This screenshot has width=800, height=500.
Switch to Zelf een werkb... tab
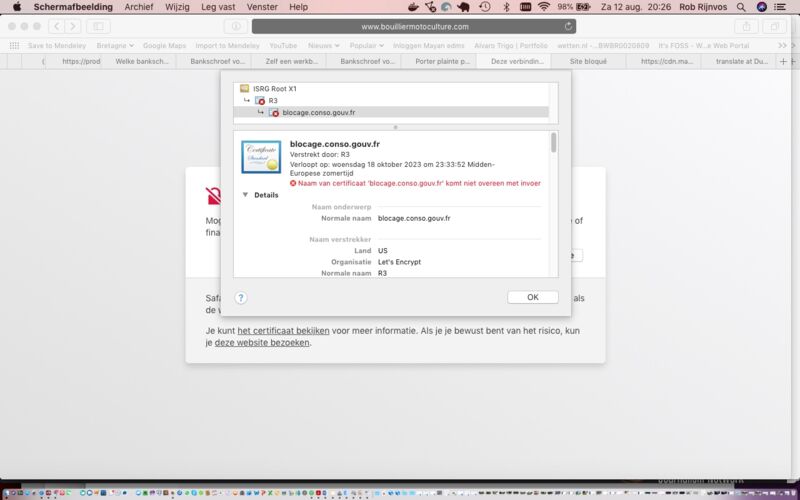pyautogui.click(x=291, y=61)
